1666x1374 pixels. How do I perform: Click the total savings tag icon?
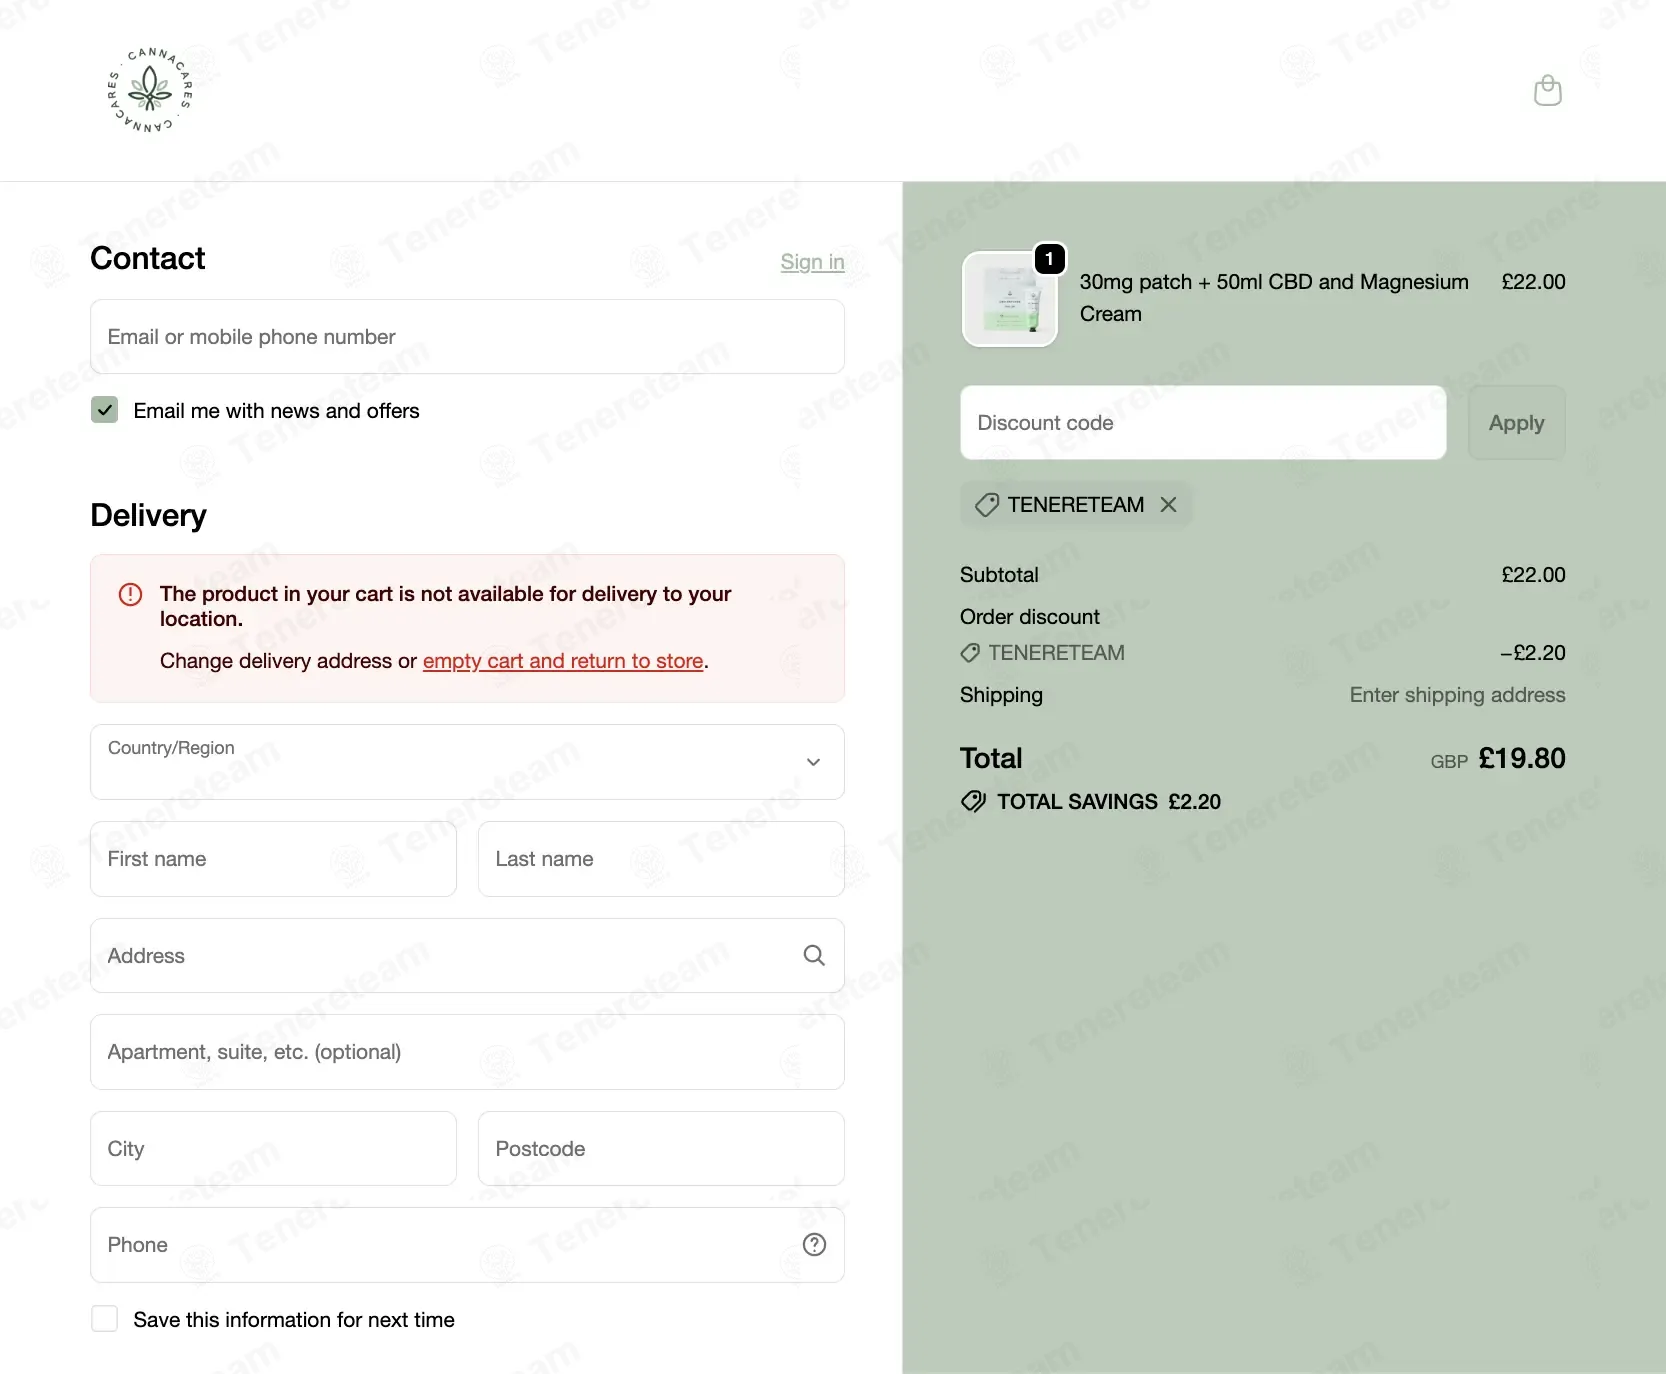pos(973,802)
